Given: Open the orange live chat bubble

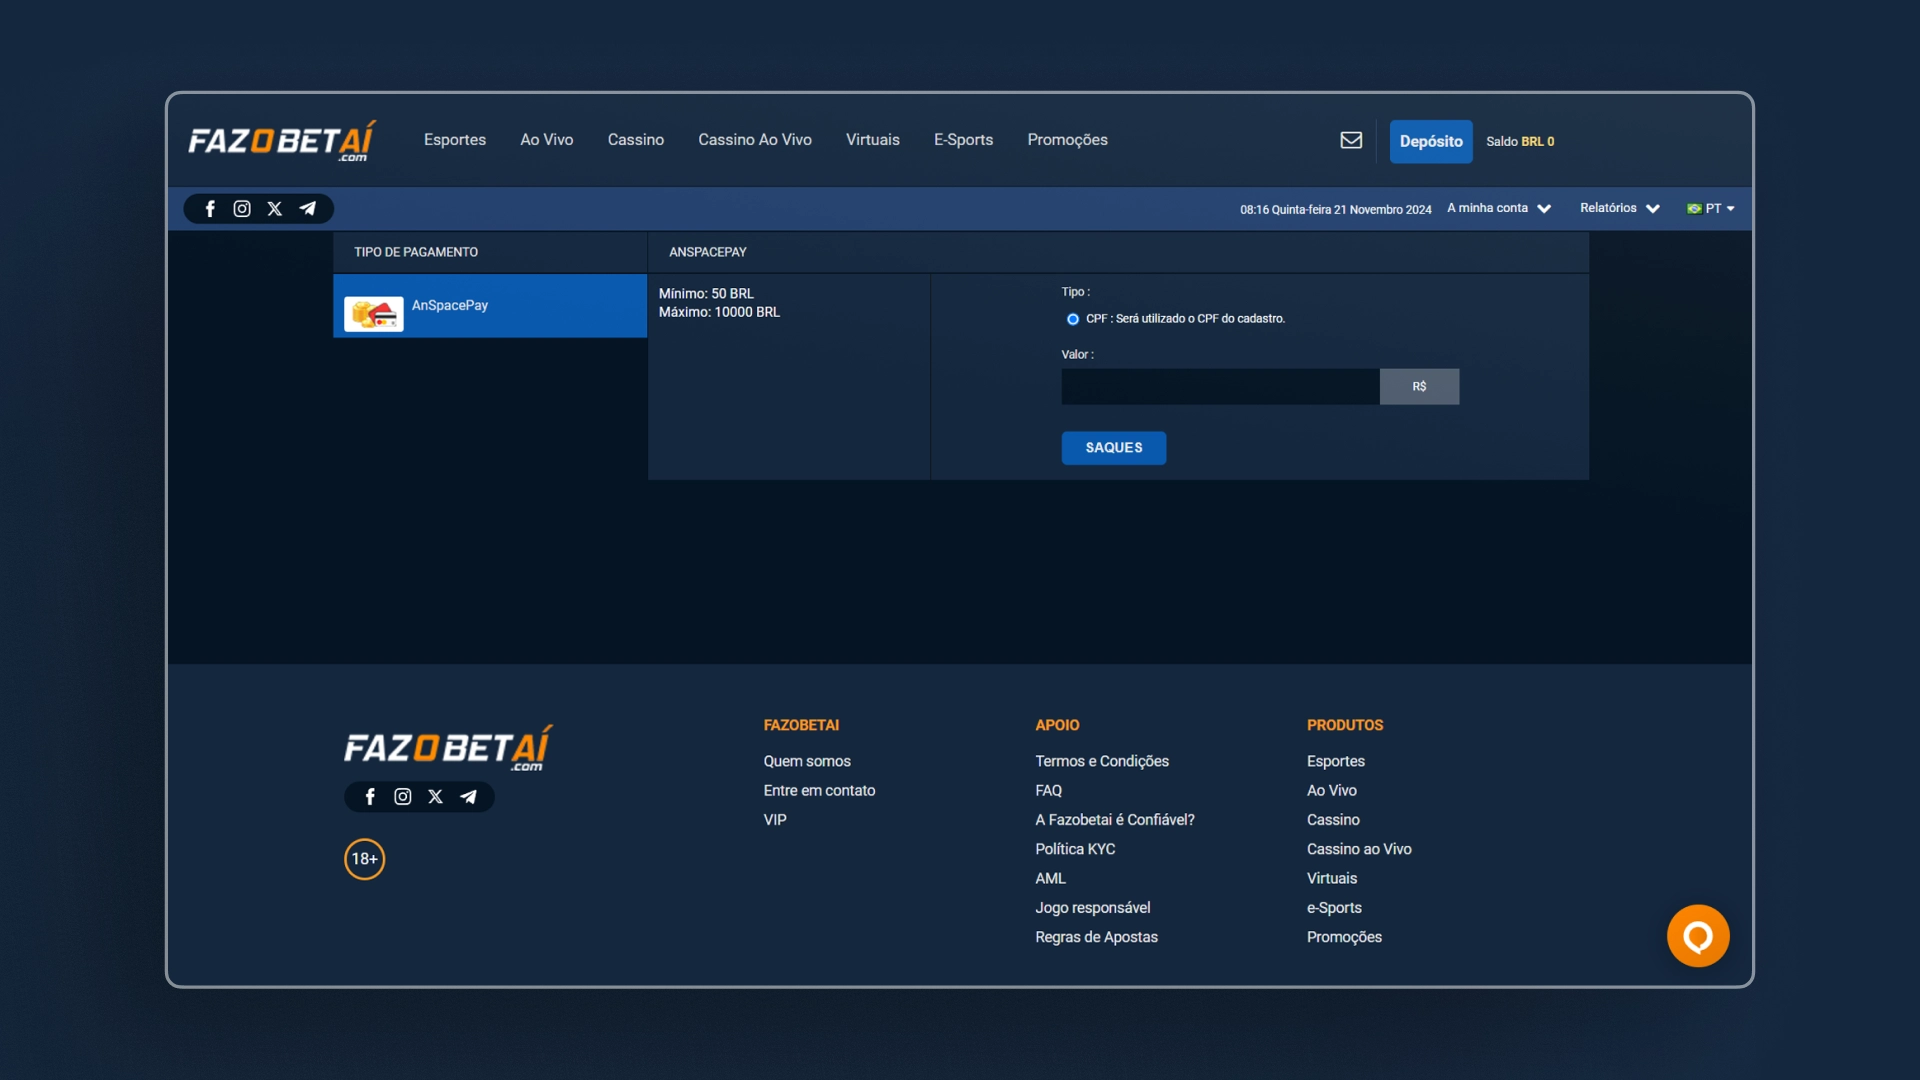Looking at the screenshot, I should pyautogui.click(x=1698, y=936).
